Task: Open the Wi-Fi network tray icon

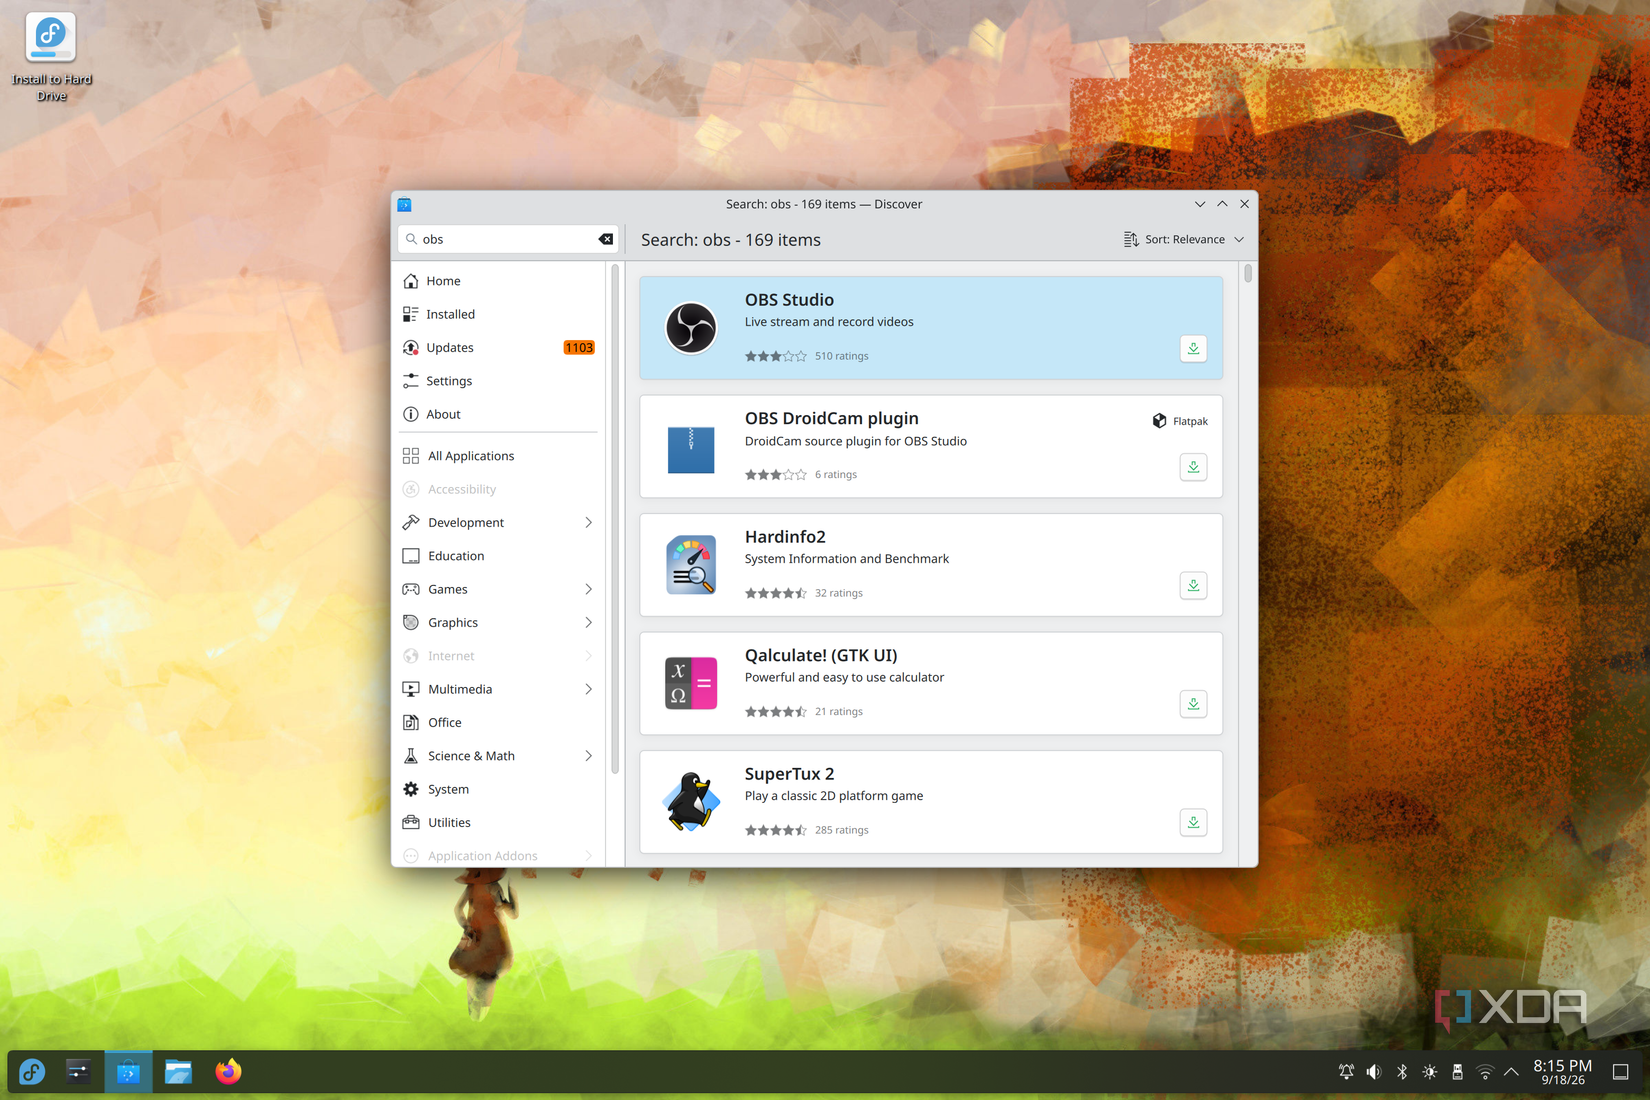Action: pos(1485,1072)
